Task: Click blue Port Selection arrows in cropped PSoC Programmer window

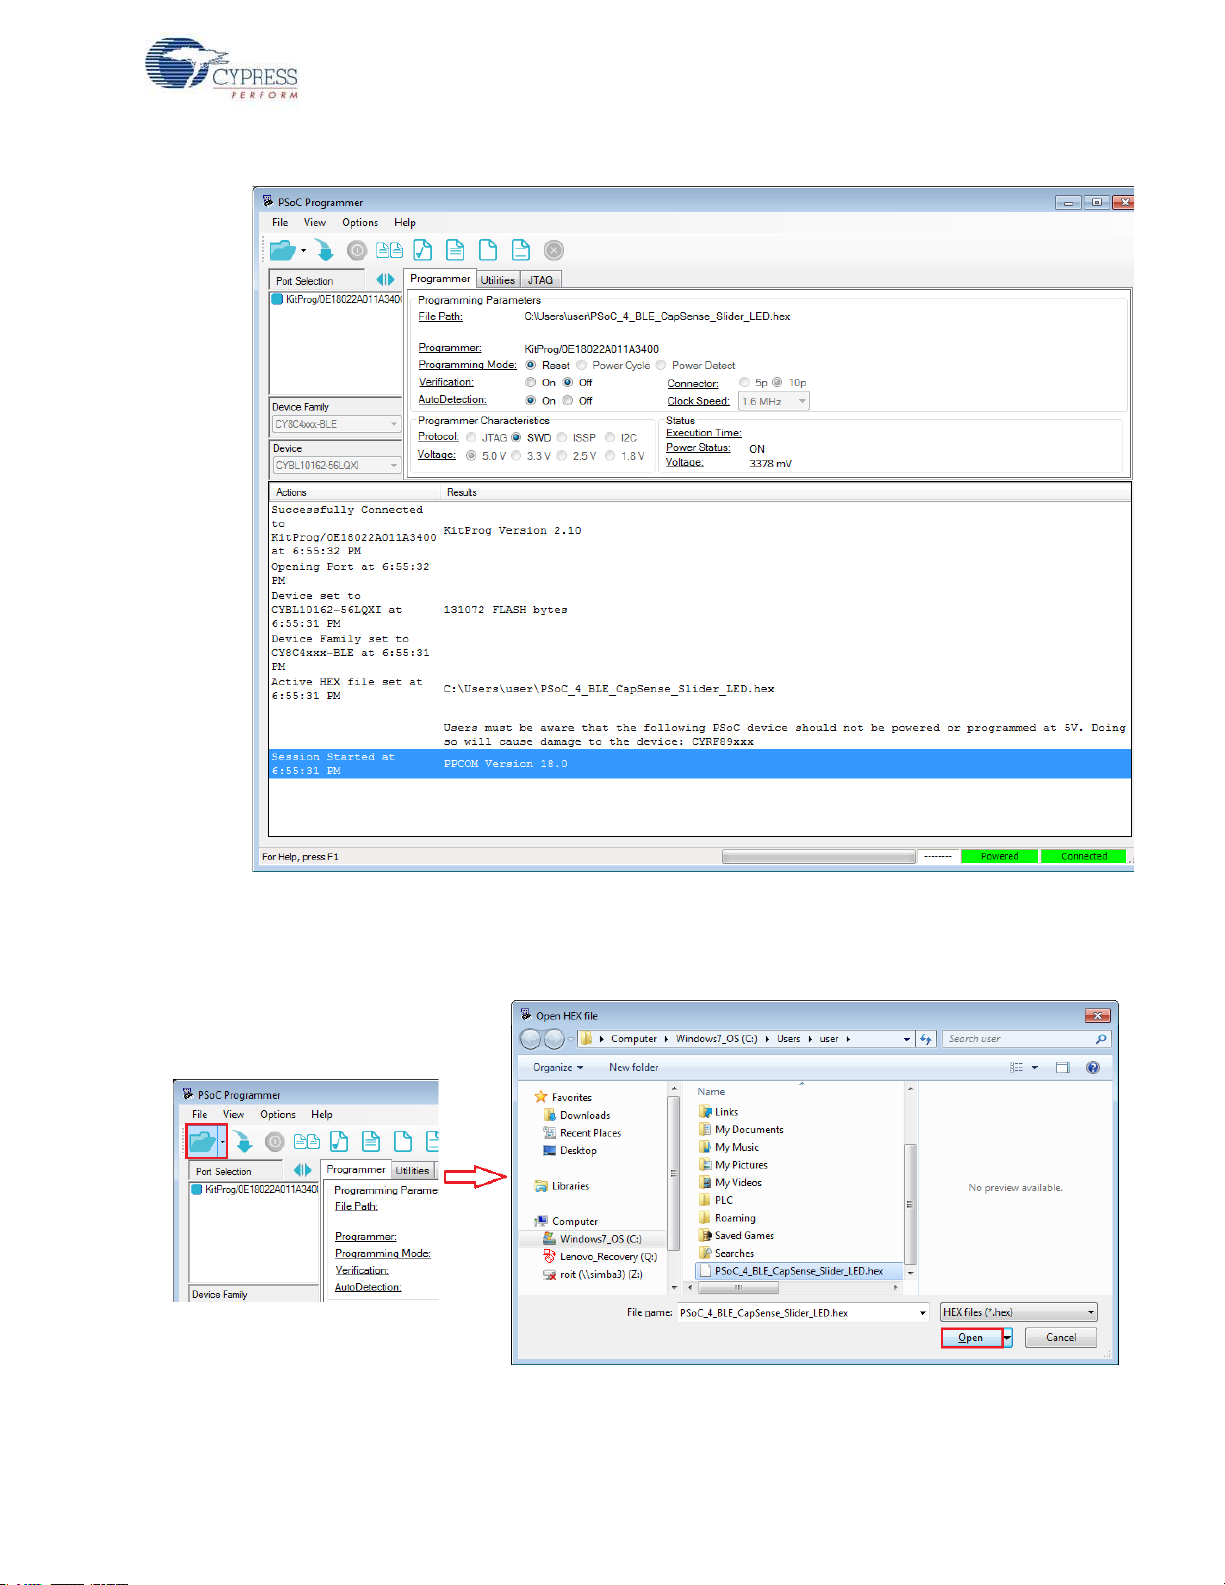Action: click(302, 1170)
